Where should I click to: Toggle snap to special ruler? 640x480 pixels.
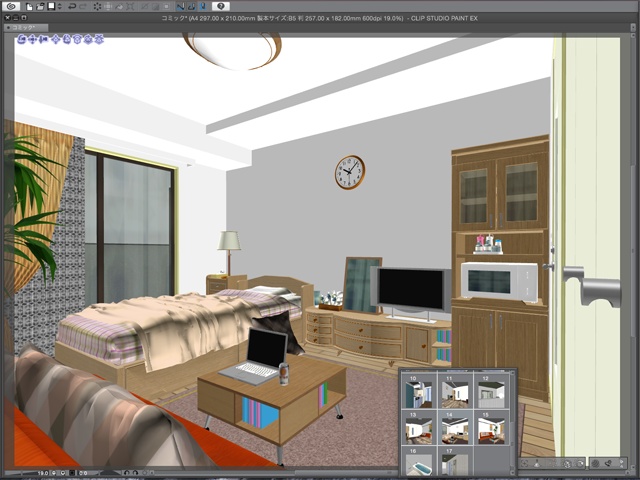coord(191,6)
